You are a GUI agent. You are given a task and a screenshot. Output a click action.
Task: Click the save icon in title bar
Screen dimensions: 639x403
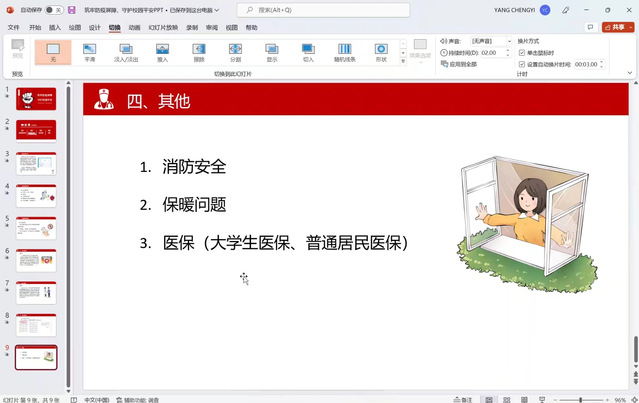click(x=71, y=10)
